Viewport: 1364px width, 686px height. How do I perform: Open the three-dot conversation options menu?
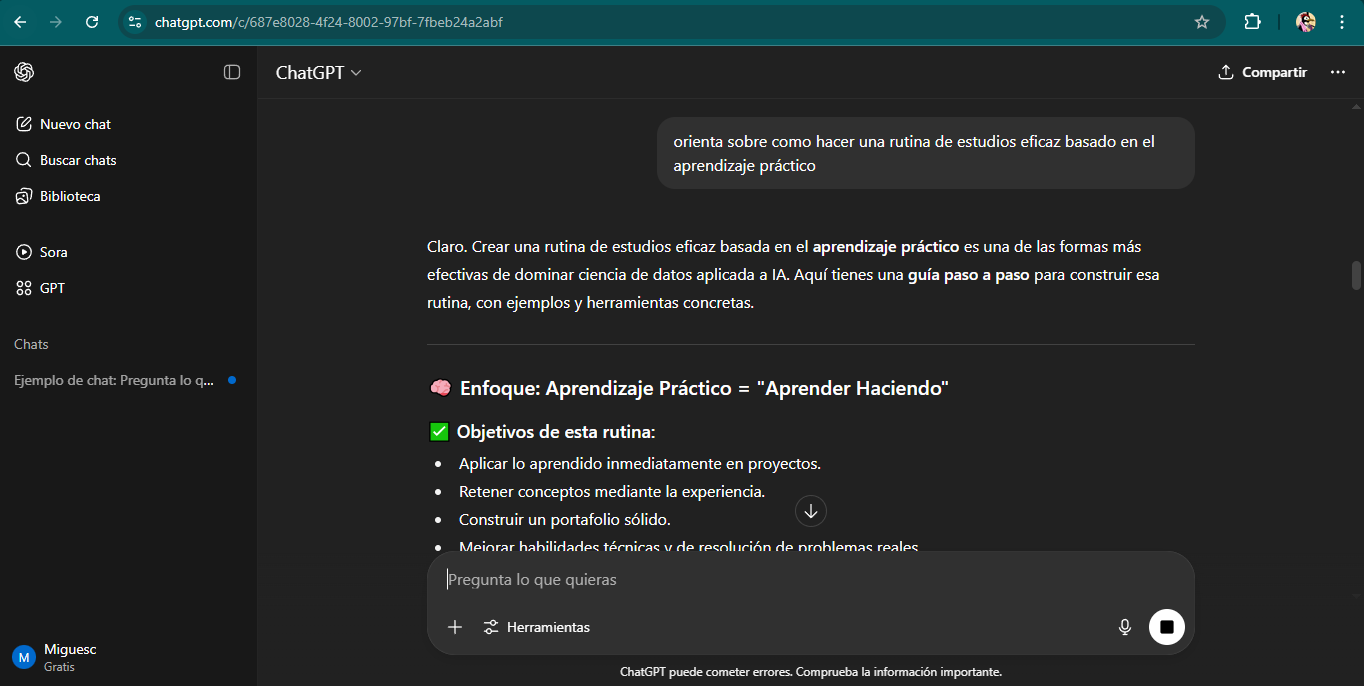[1338, 72]
